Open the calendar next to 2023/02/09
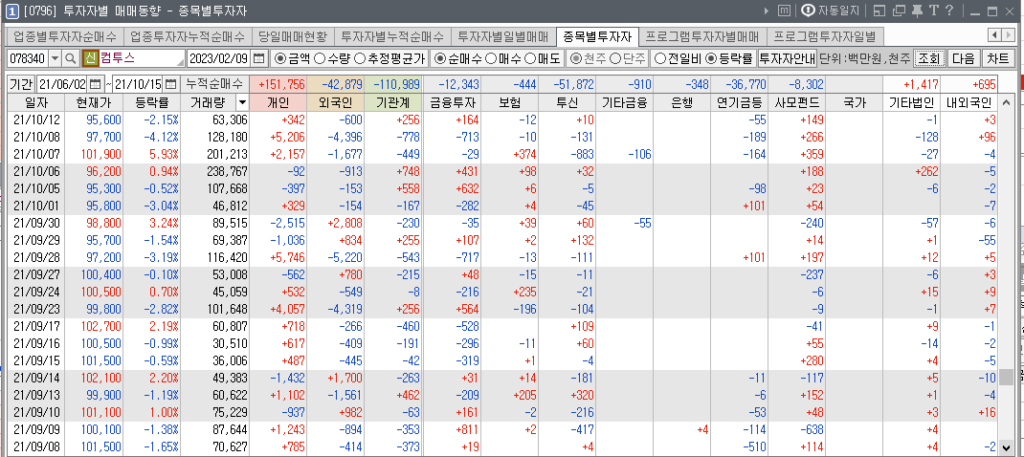Viewport: 1024px width, 457px height. [260, 59]
